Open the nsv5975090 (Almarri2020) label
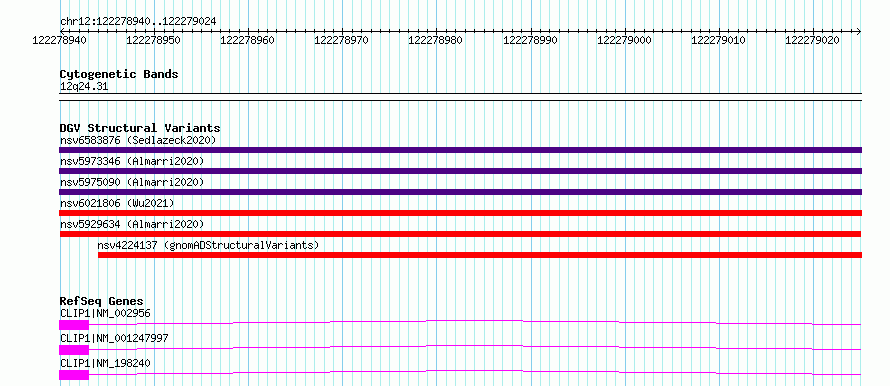The height and width of the screenshot is (386, 890). (x=132, y=182)
